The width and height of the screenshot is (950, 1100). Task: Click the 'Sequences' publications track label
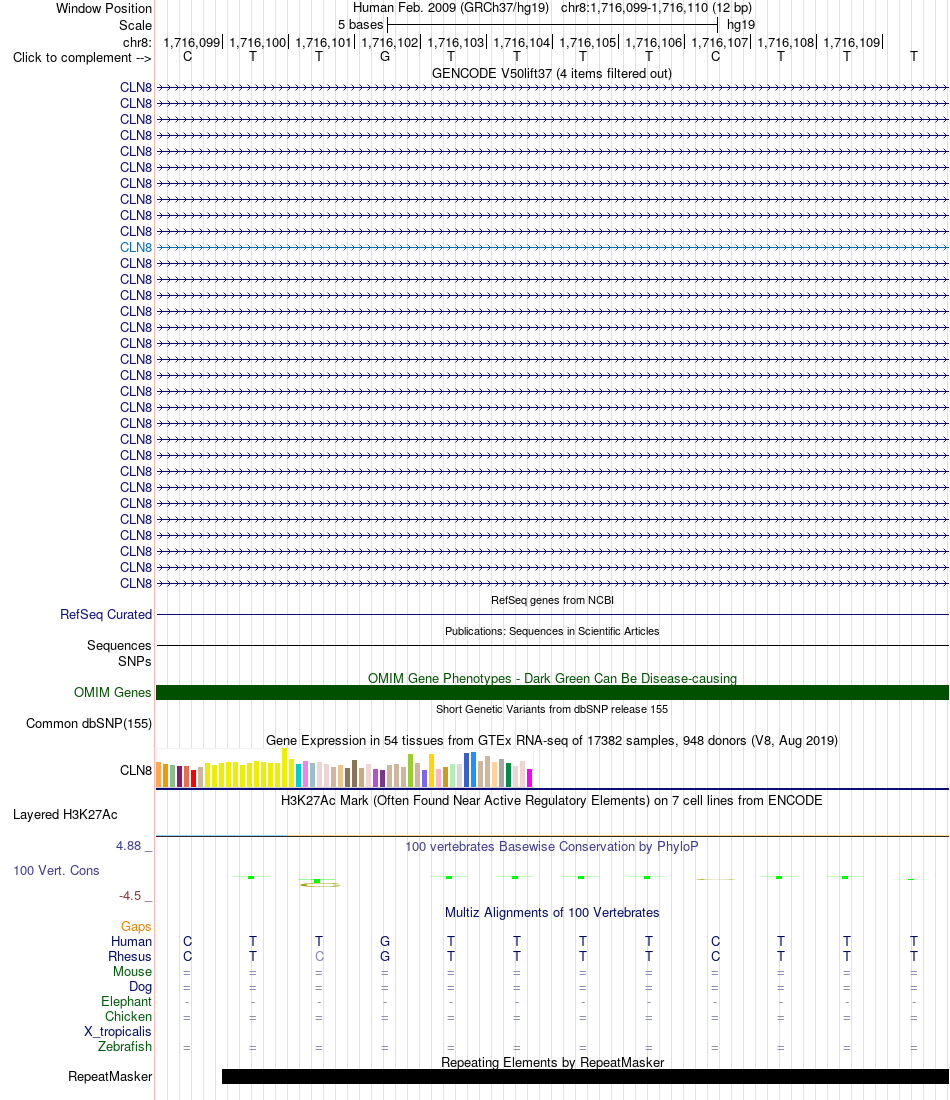coord(119,645)
